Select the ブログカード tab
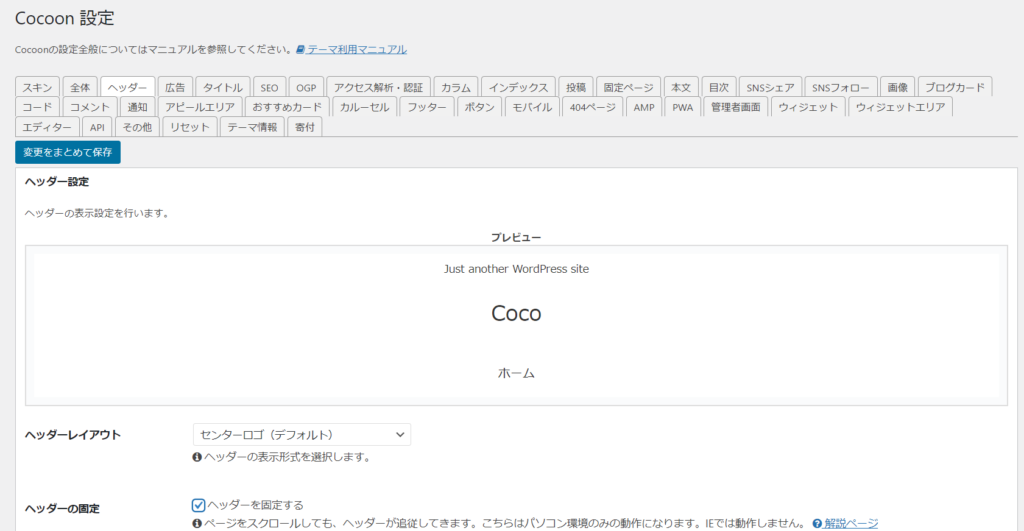 (x=954, y=87)
